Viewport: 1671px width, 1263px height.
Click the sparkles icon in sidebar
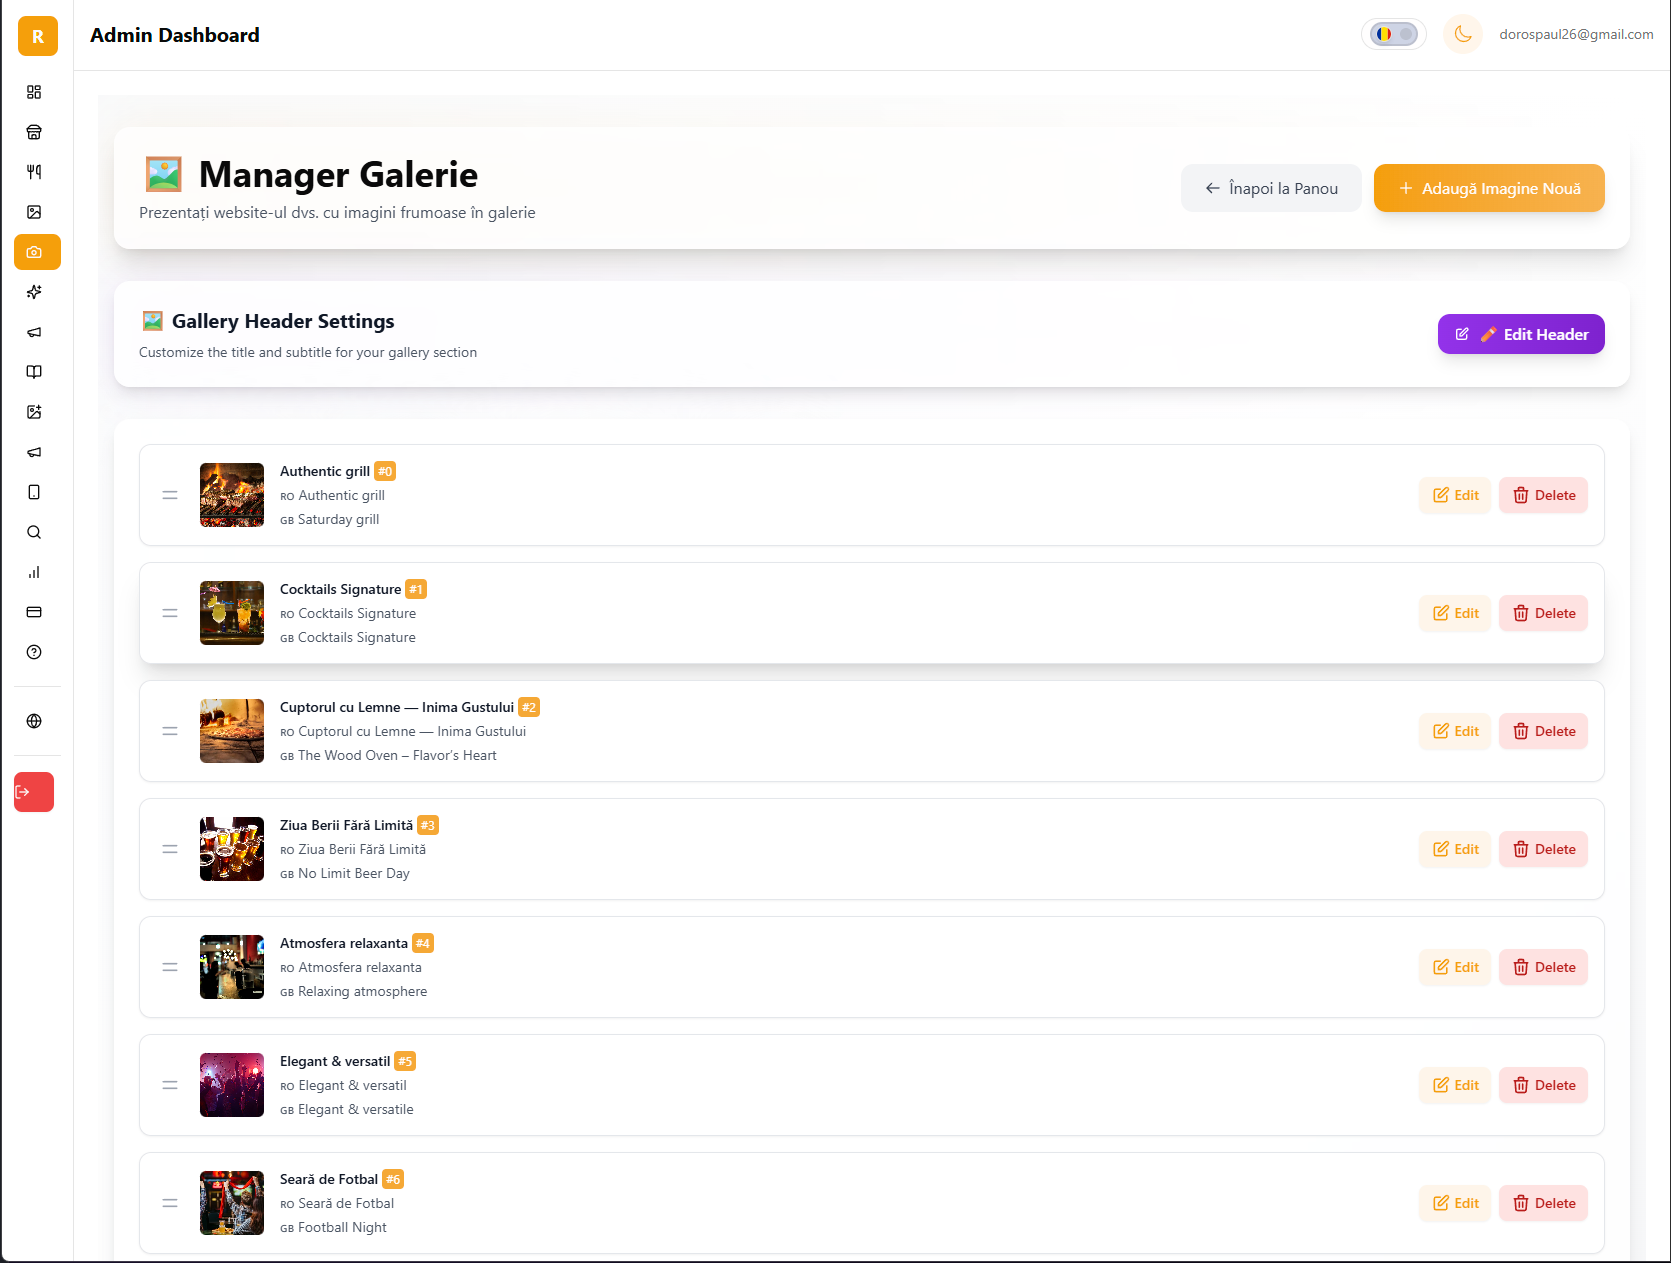tap(34, 292)
